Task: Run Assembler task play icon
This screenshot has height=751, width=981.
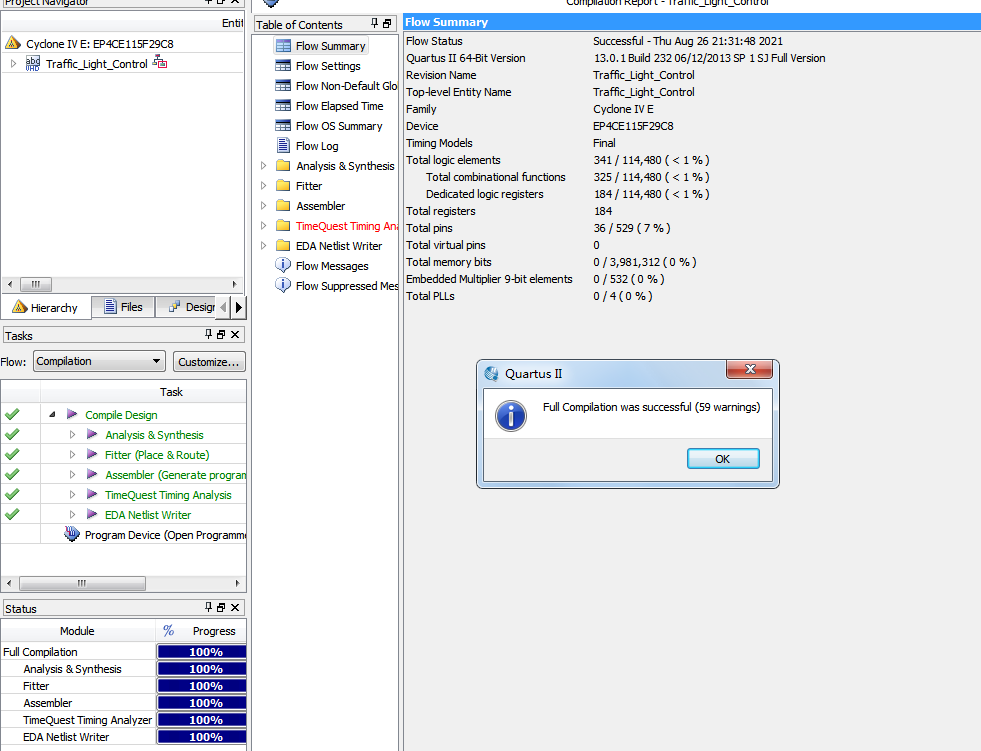Action: [92, 474]
